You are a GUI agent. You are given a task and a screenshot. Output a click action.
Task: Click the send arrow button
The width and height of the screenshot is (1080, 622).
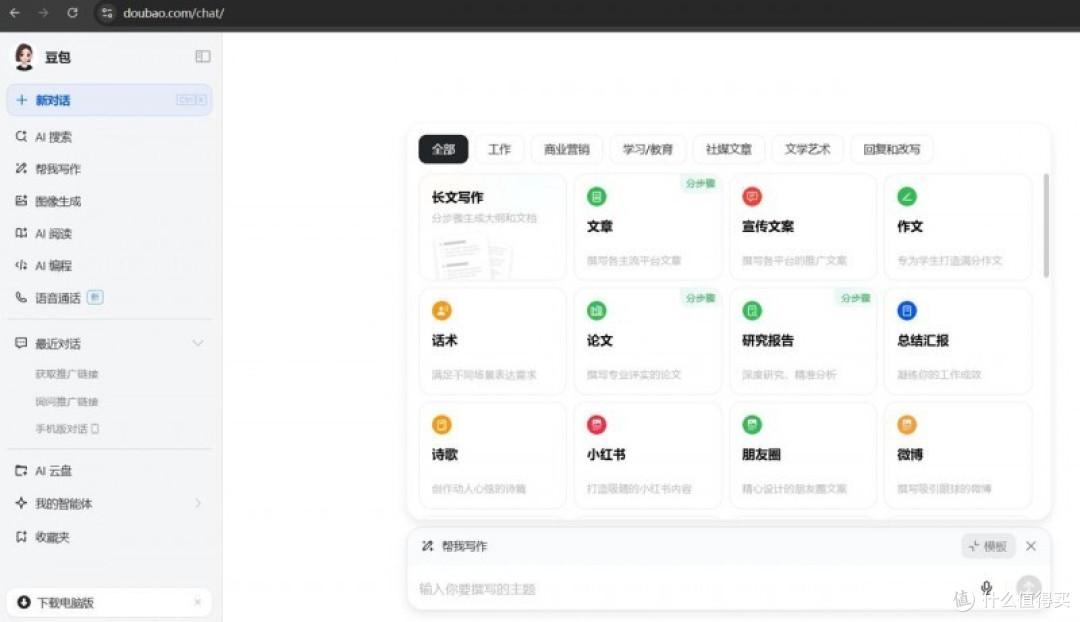(1028, 588)
